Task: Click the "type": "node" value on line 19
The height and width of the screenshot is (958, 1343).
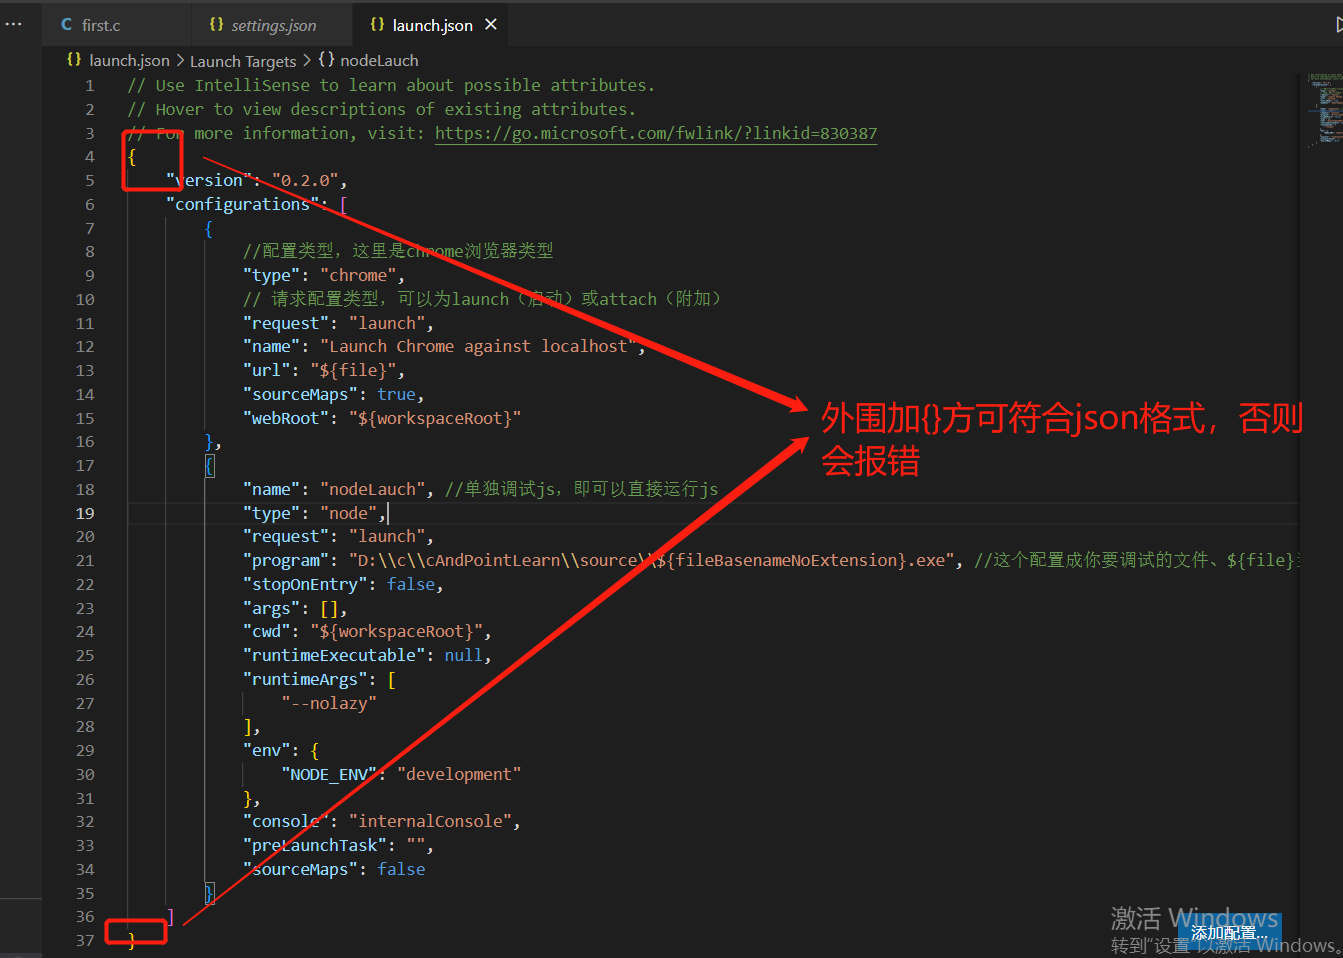Action: [350, 512]
